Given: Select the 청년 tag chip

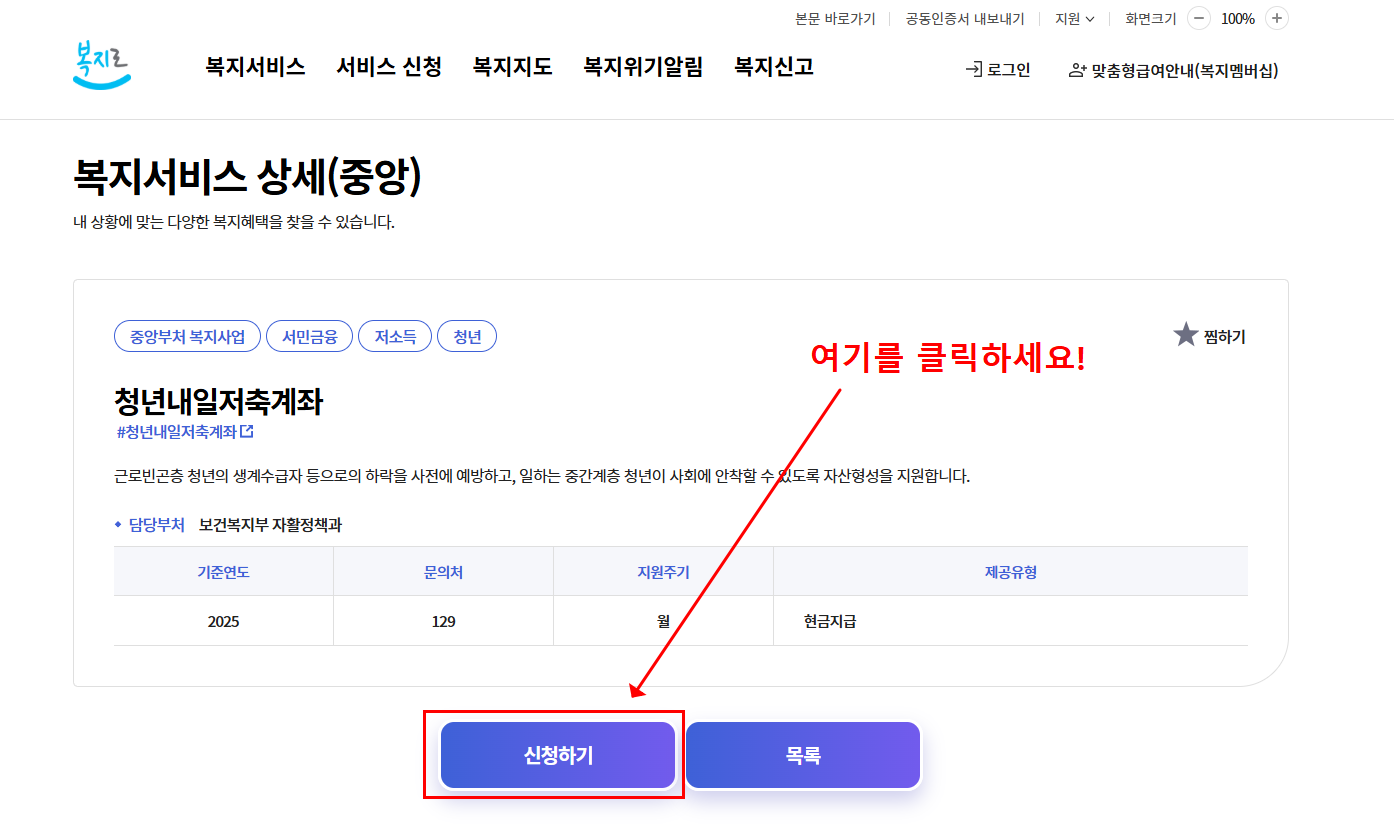Looking at the screenshot, I should 466,336.
